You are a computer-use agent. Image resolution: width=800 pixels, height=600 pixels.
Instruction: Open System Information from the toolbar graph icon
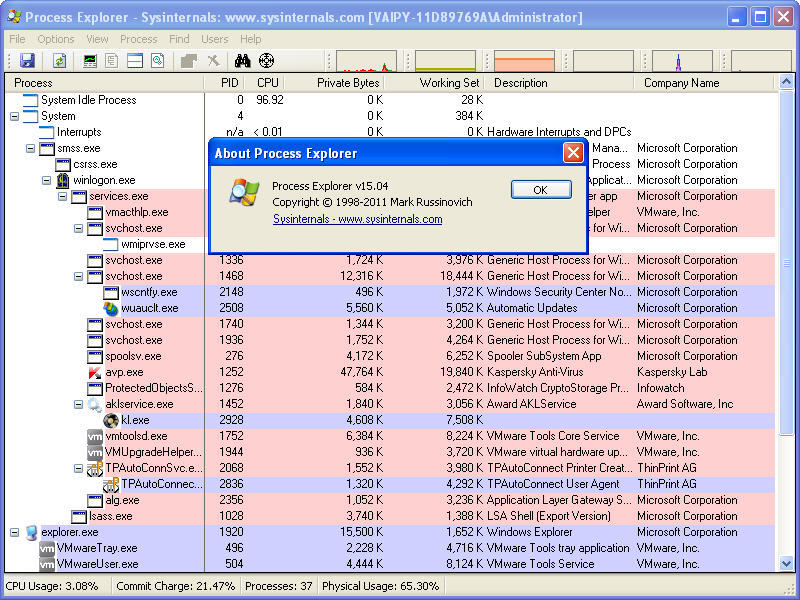tap(90, 61)
